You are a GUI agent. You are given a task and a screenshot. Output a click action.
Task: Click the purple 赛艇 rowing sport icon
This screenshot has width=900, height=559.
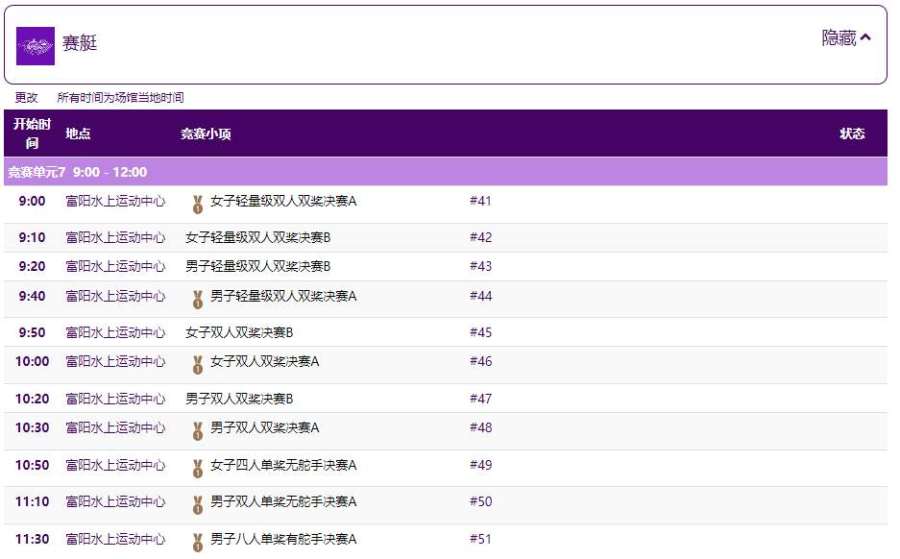[35, 45]
